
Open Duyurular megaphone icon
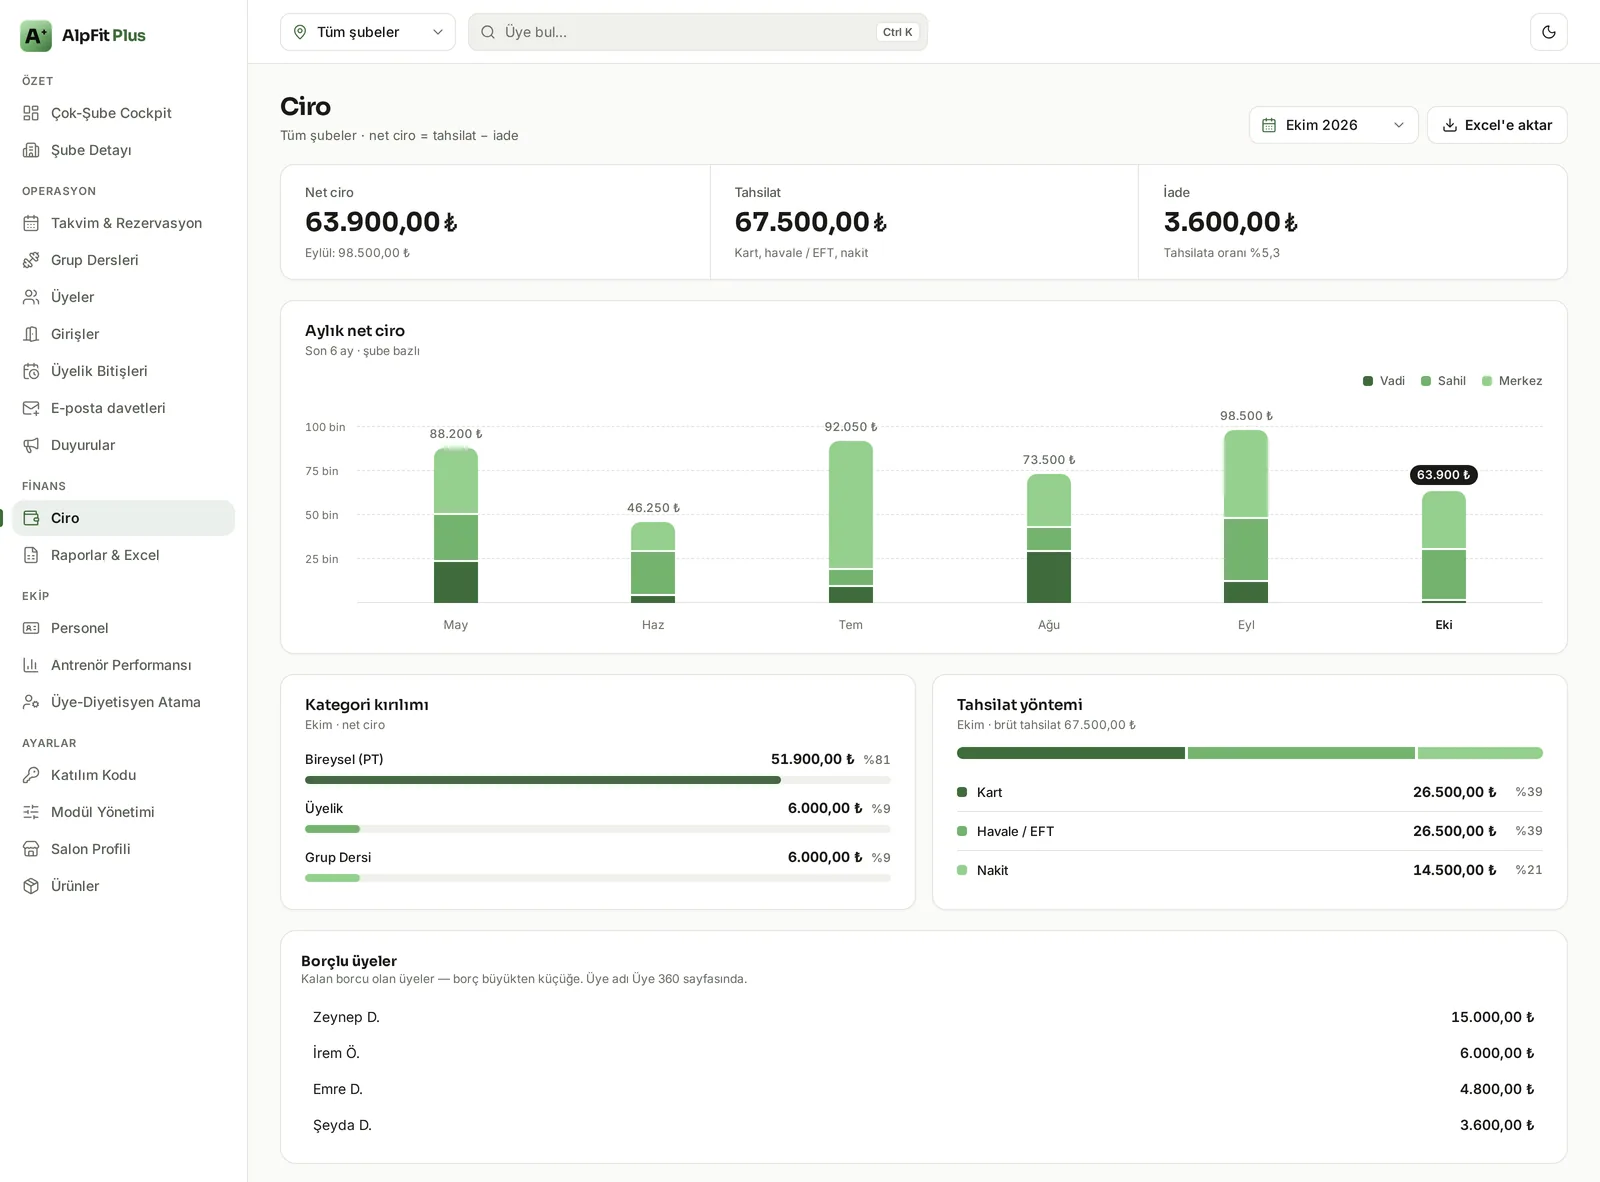click(31, 445)
